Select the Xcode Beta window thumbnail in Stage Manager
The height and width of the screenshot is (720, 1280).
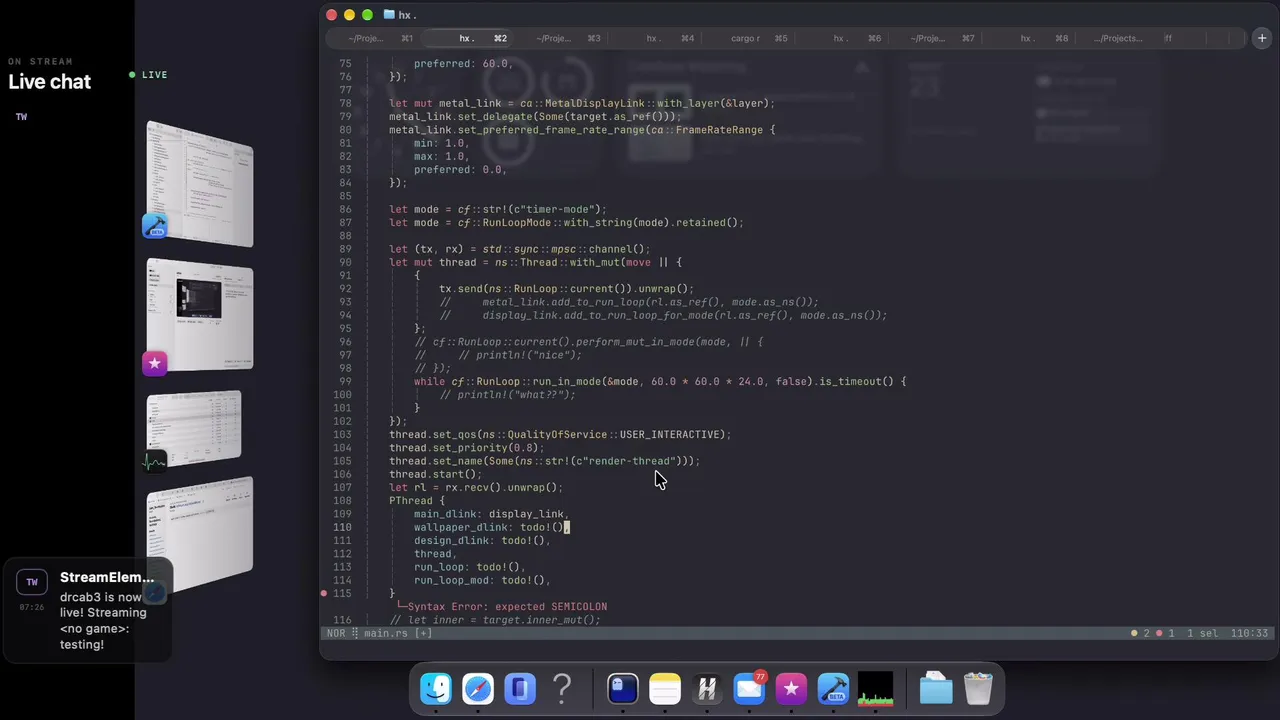(x=200, y=184)
